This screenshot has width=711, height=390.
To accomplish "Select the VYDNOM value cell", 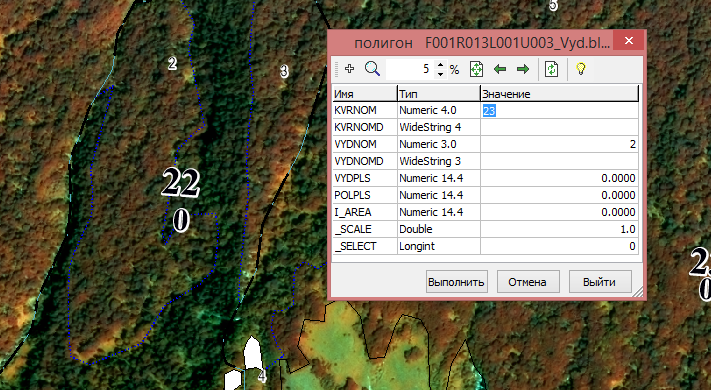I will click(x=559, y=144).
